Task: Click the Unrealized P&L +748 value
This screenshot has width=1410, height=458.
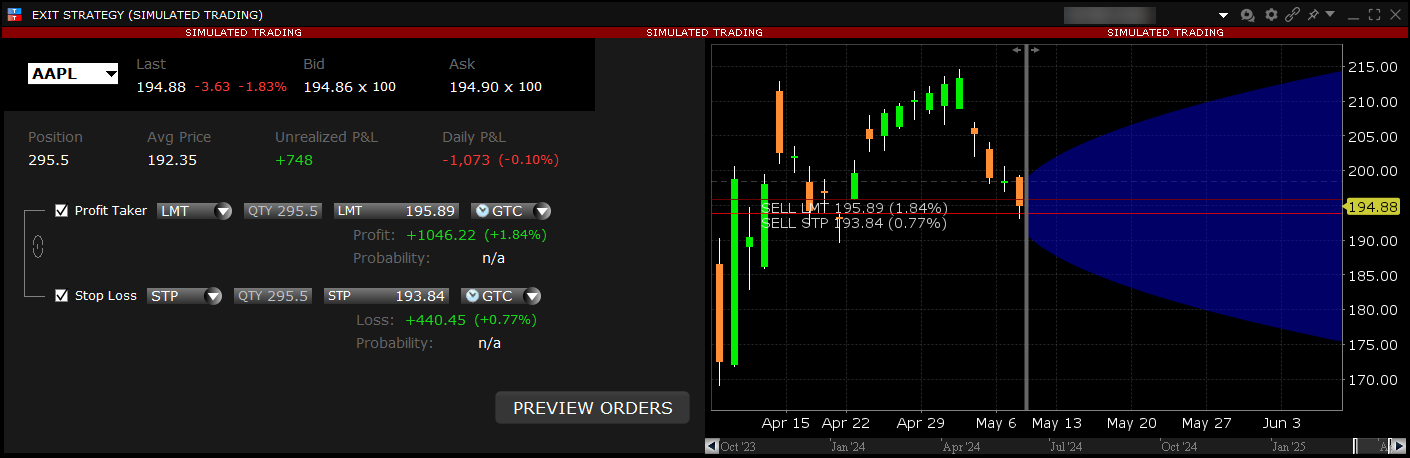Action: (294, 160)
